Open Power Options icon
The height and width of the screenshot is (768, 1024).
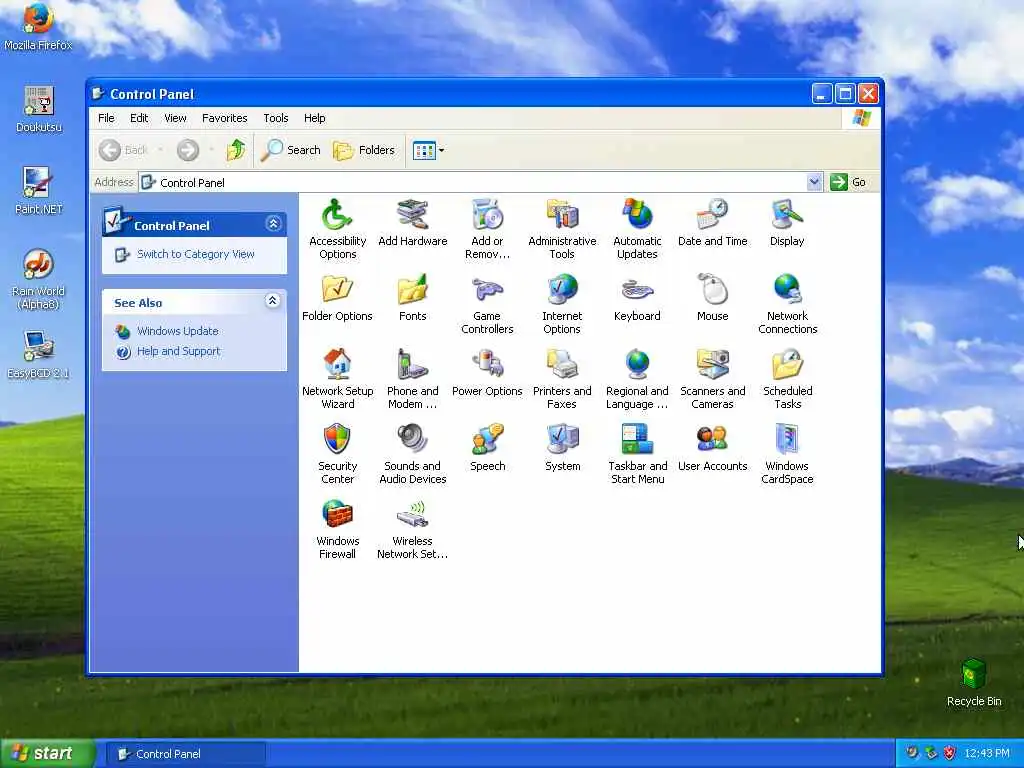(x=487, y=373)
